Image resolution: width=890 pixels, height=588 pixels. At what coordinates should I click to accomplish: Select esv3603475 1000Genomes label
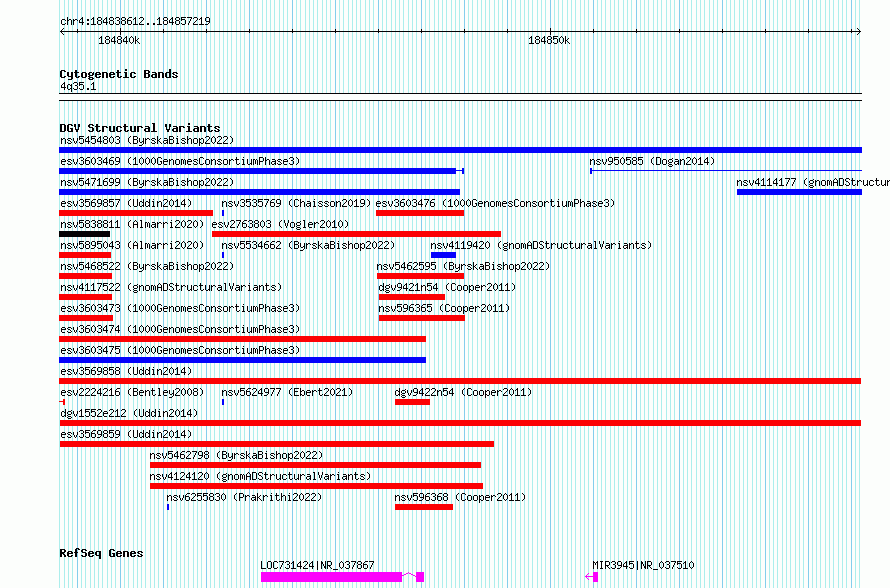180,350
